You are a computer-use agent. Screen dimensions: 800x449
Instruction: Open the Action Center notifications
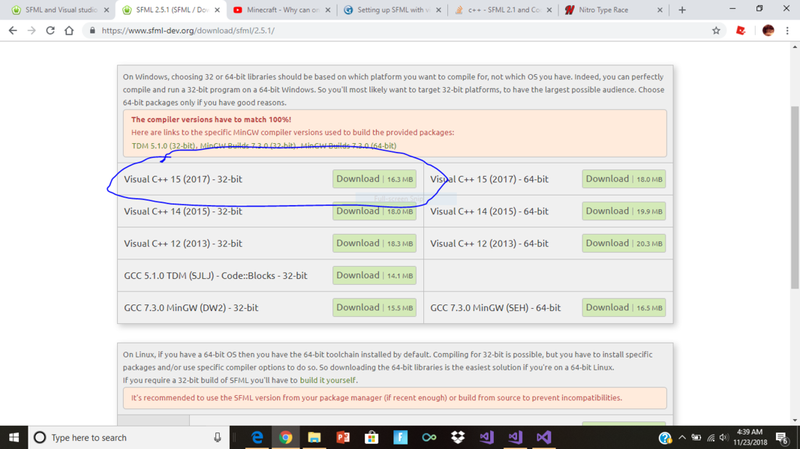(x=782, y=438)
